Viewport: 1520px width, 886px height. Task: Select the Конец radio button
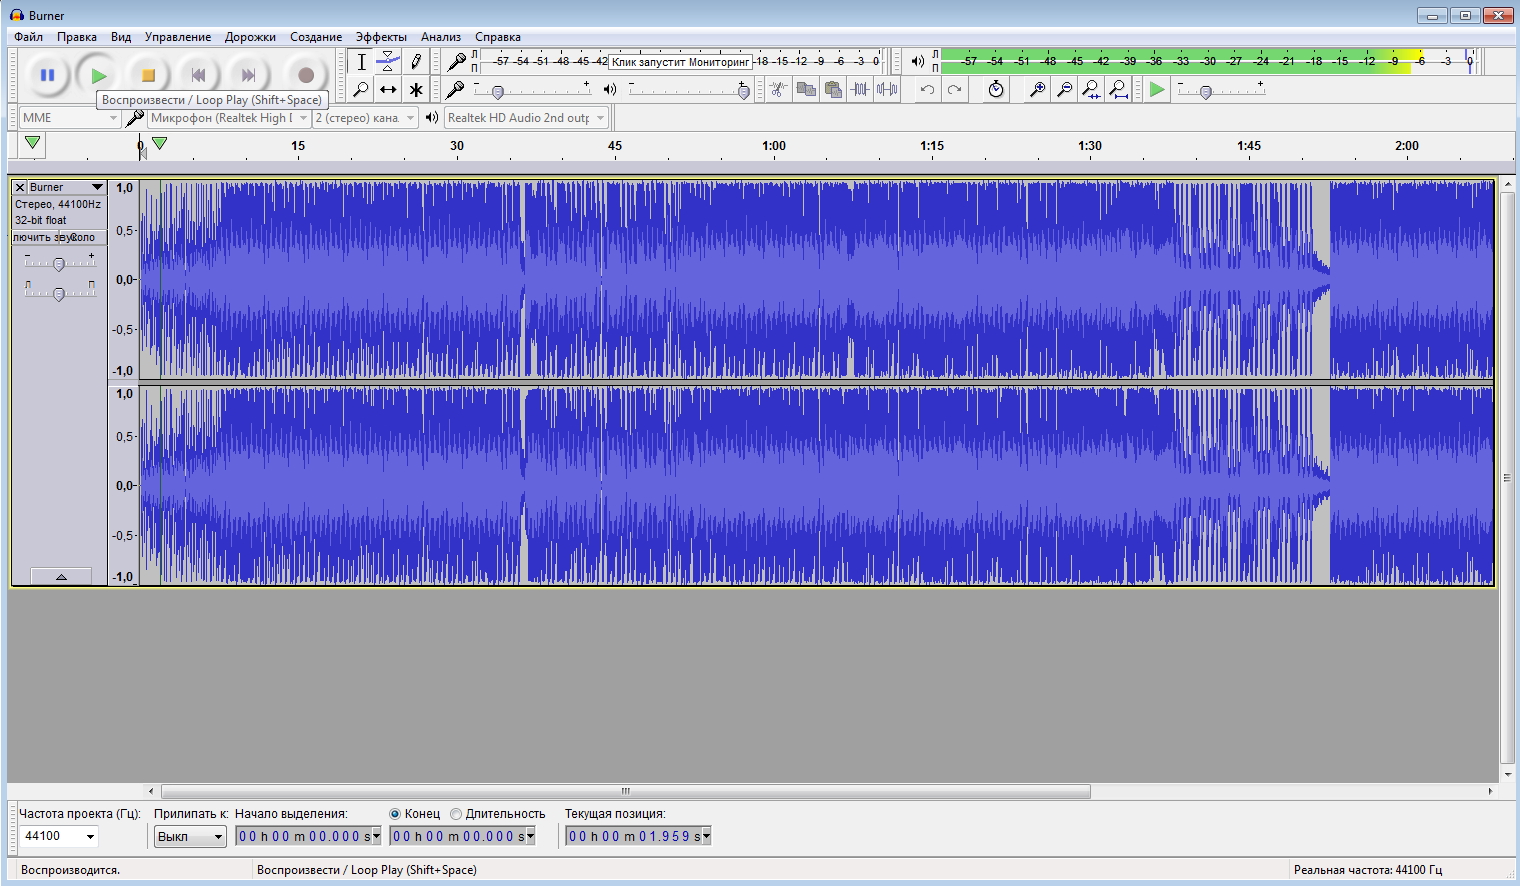pos(395,814)
